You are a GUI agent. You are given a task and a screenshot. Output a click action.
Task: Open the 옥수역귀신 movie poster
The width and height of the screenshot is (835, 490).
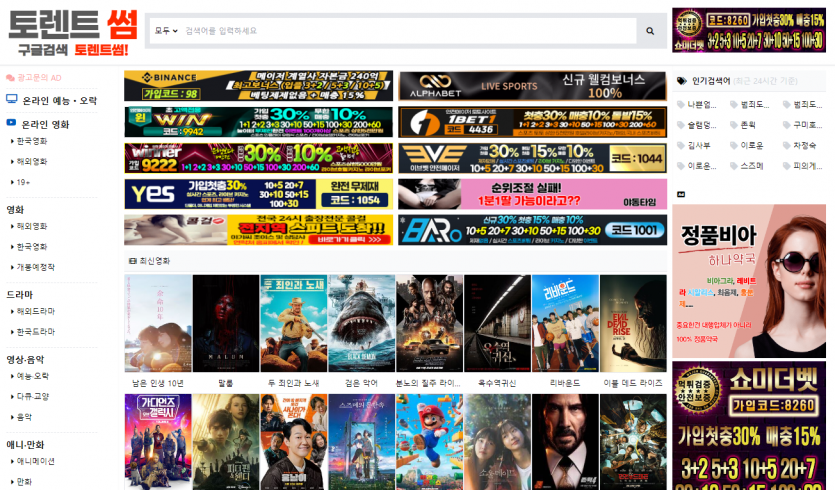pyautogui.click(x=497, y=323)
